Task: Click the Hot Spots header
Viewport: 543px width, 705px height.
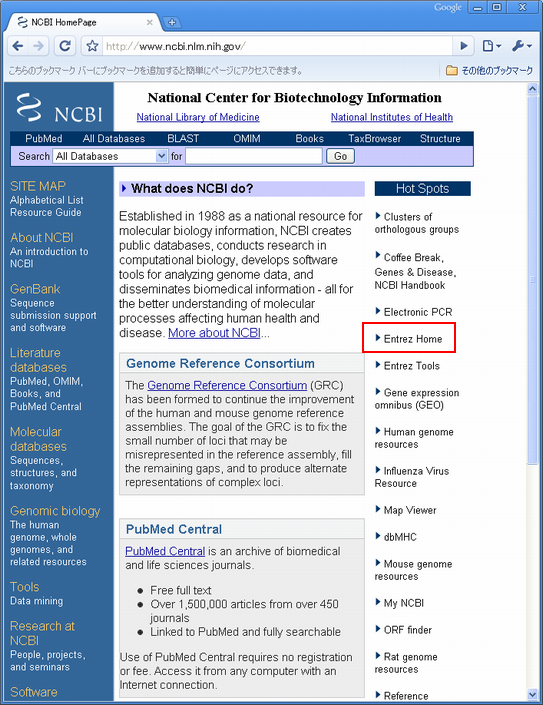Action: (x=423, y=189)
